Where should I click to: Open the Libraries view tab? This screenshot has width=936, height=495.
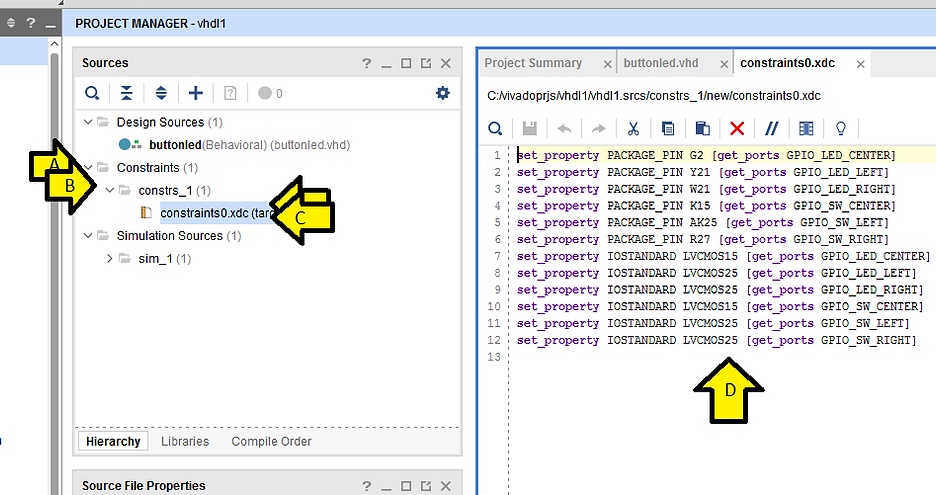185,441
